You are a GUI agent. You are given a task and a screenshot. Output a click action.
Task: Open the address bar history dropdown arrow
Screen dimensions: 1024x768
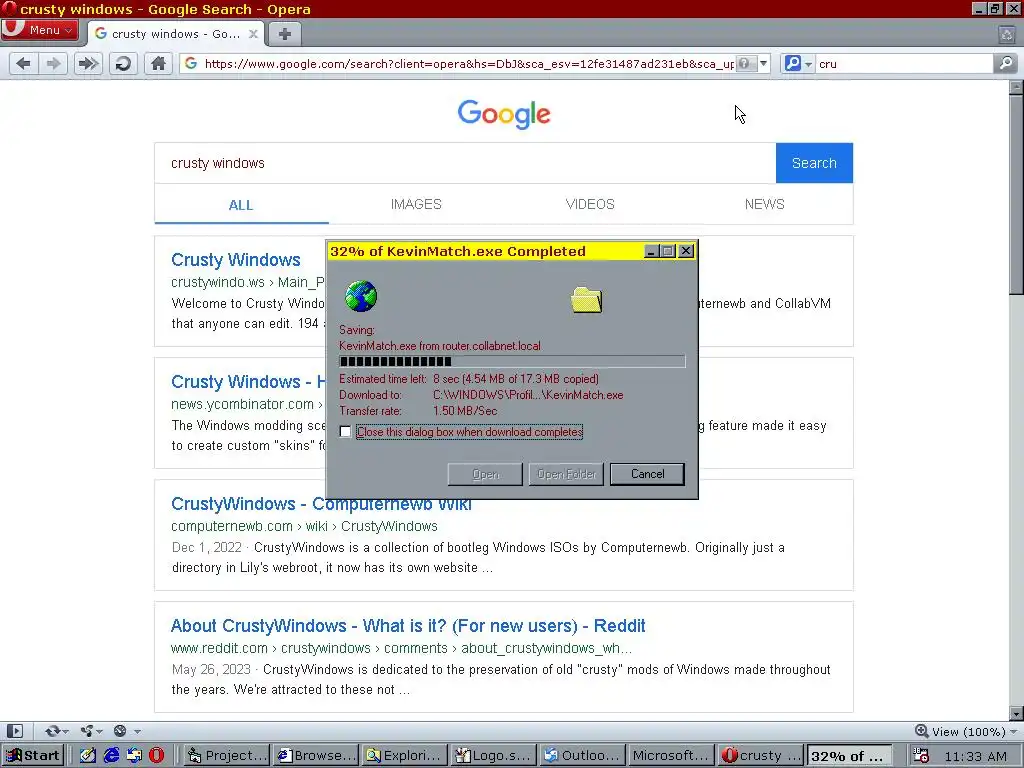point(763,63)
